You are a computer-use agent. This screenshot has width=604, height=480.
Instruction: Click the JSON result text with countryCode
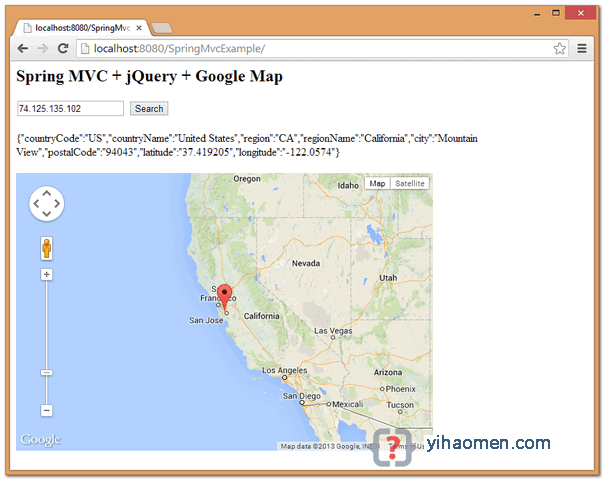247,145
